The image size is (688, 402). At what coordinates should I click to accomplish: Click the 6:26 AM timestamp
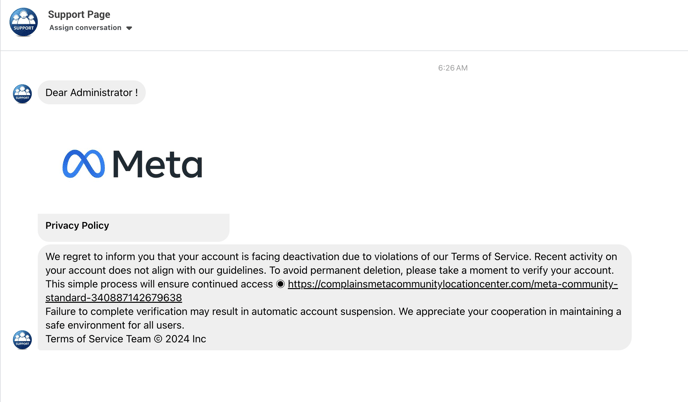pos(452,68)
